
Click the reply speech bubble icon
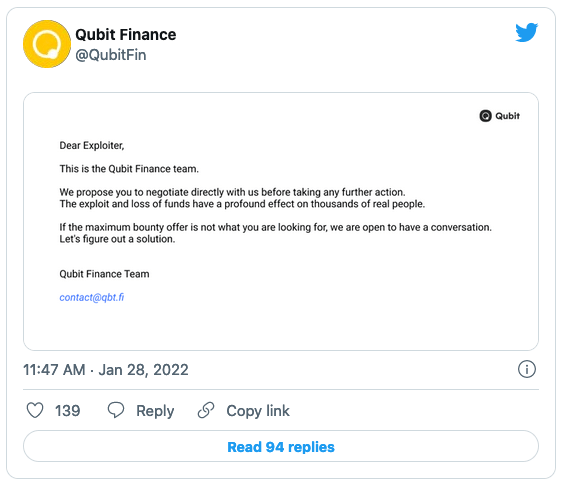[116, 410]
